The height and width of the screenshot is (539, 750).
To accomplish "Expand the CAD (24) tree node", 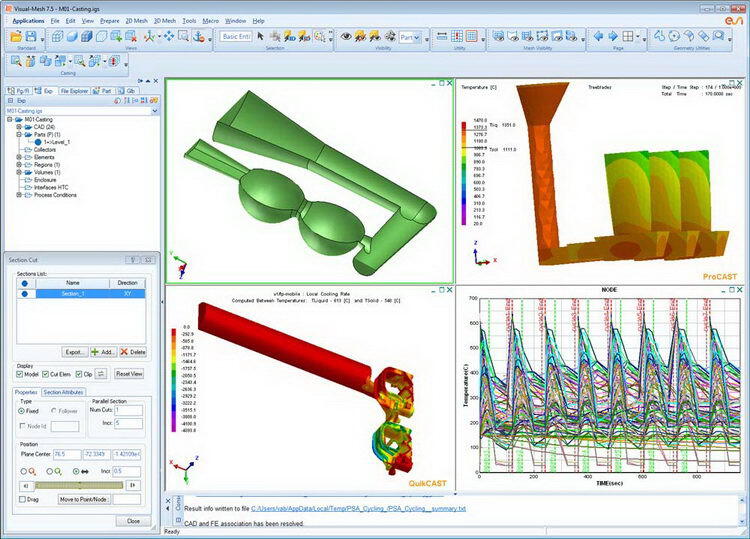I will coord(18,125).
